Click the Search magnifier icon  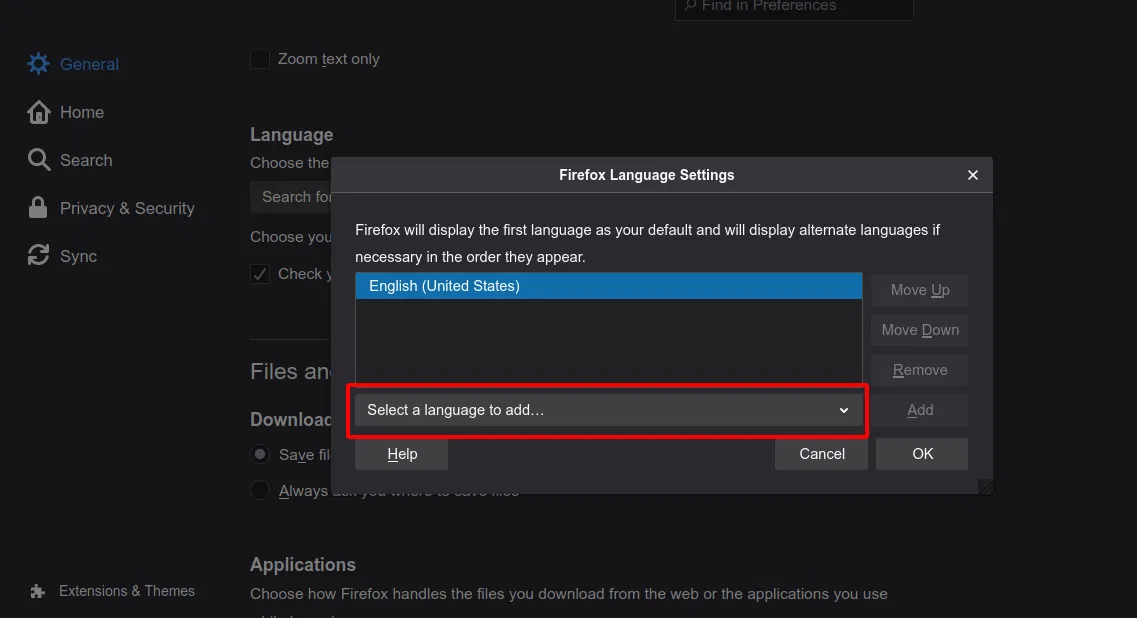38,160
